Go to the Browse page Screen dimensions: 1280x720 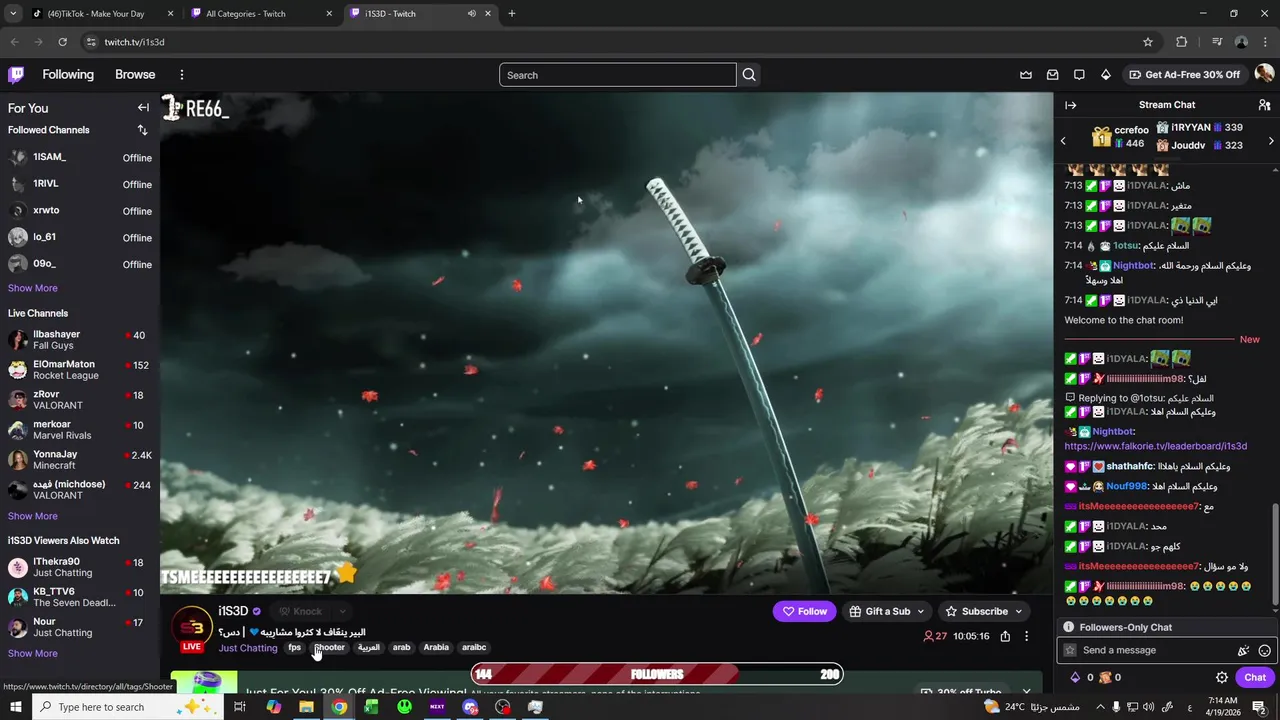tap(135, 75)
